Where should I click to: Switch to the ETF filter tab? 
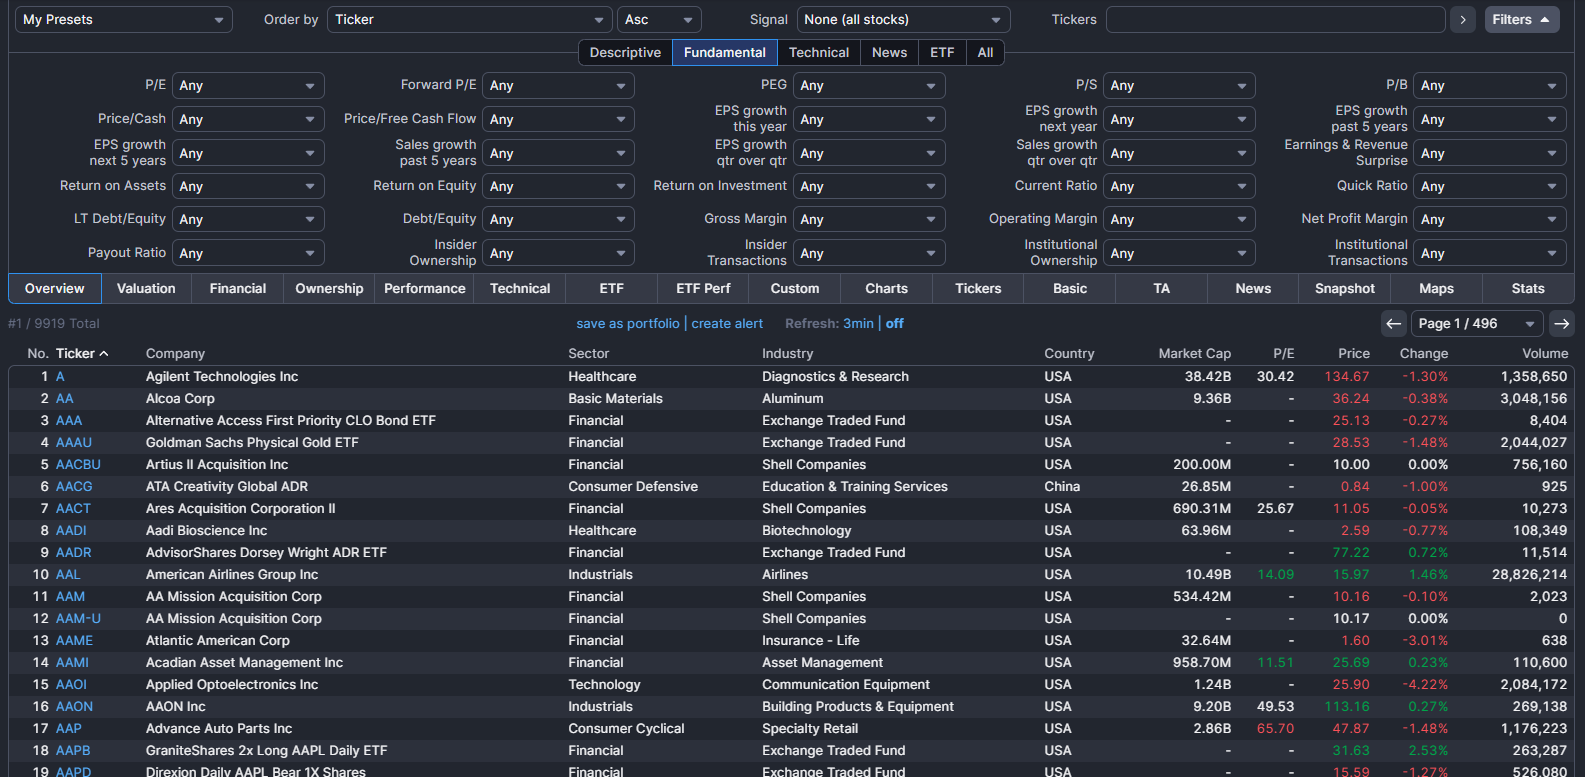coord(942,53)
